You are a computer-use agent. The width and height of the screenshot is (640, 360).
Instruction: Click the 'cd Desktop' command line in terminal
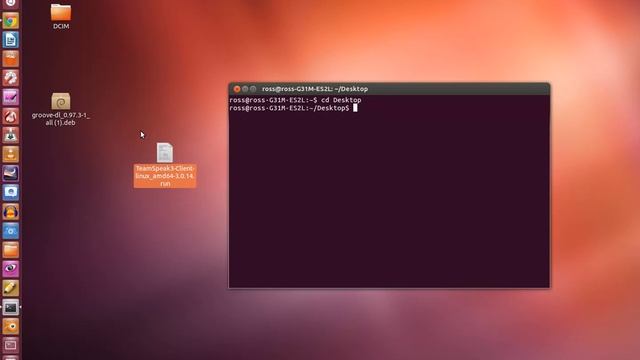[x=295, y=100]
